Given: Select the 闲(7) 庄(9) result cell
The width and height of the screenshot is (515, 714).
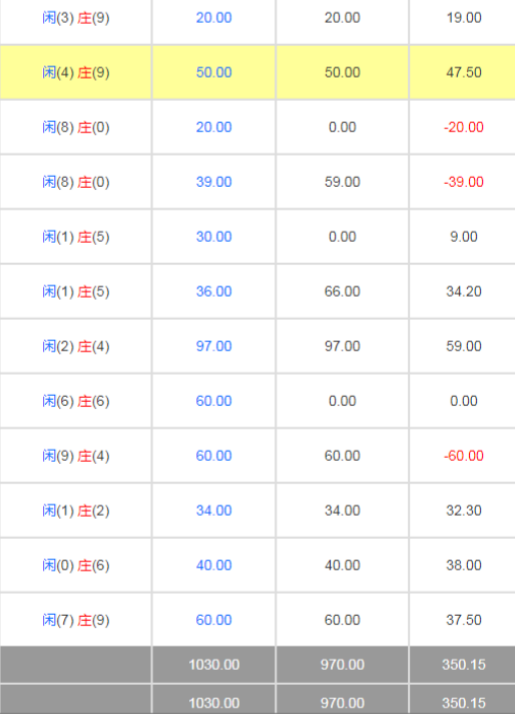Looking at the screenshot, I should coord(76,620).
